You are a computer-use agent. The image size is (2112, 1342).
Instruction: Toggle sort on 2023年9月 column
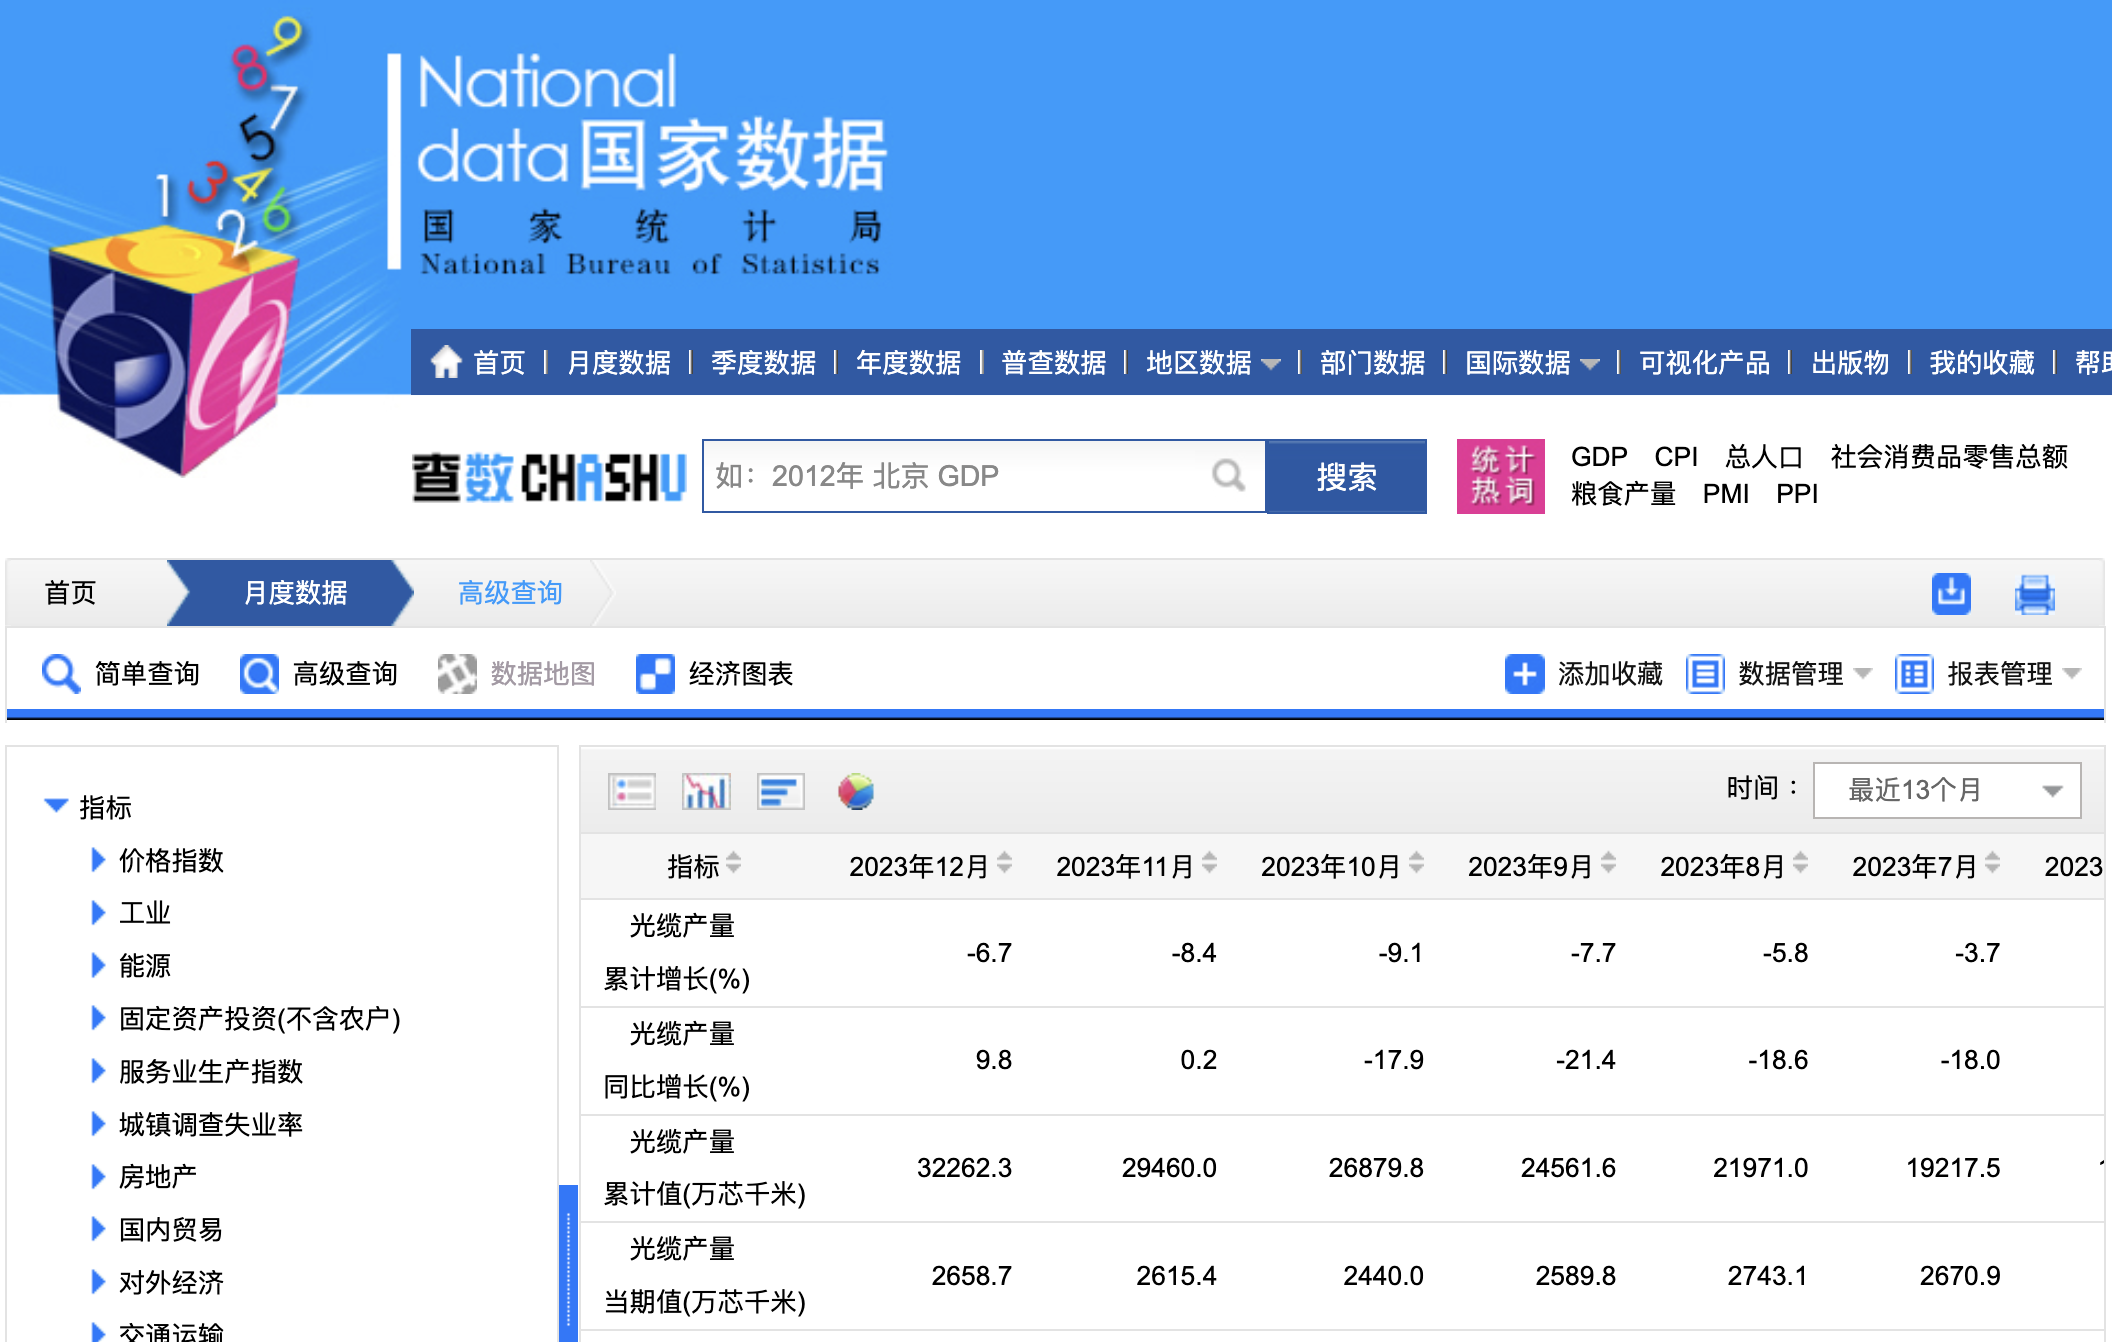1609,864
